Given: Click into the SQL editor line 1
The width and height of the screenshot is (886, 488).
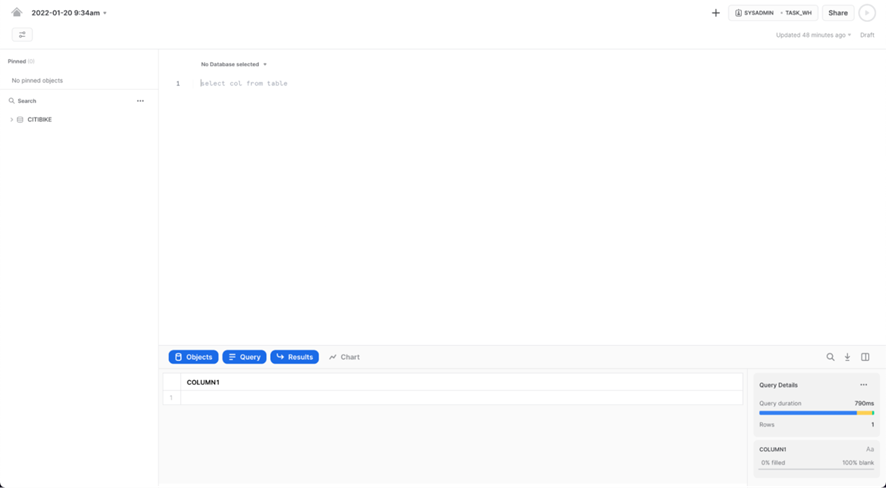Looking at the screenshot, I should click(400, 84).
